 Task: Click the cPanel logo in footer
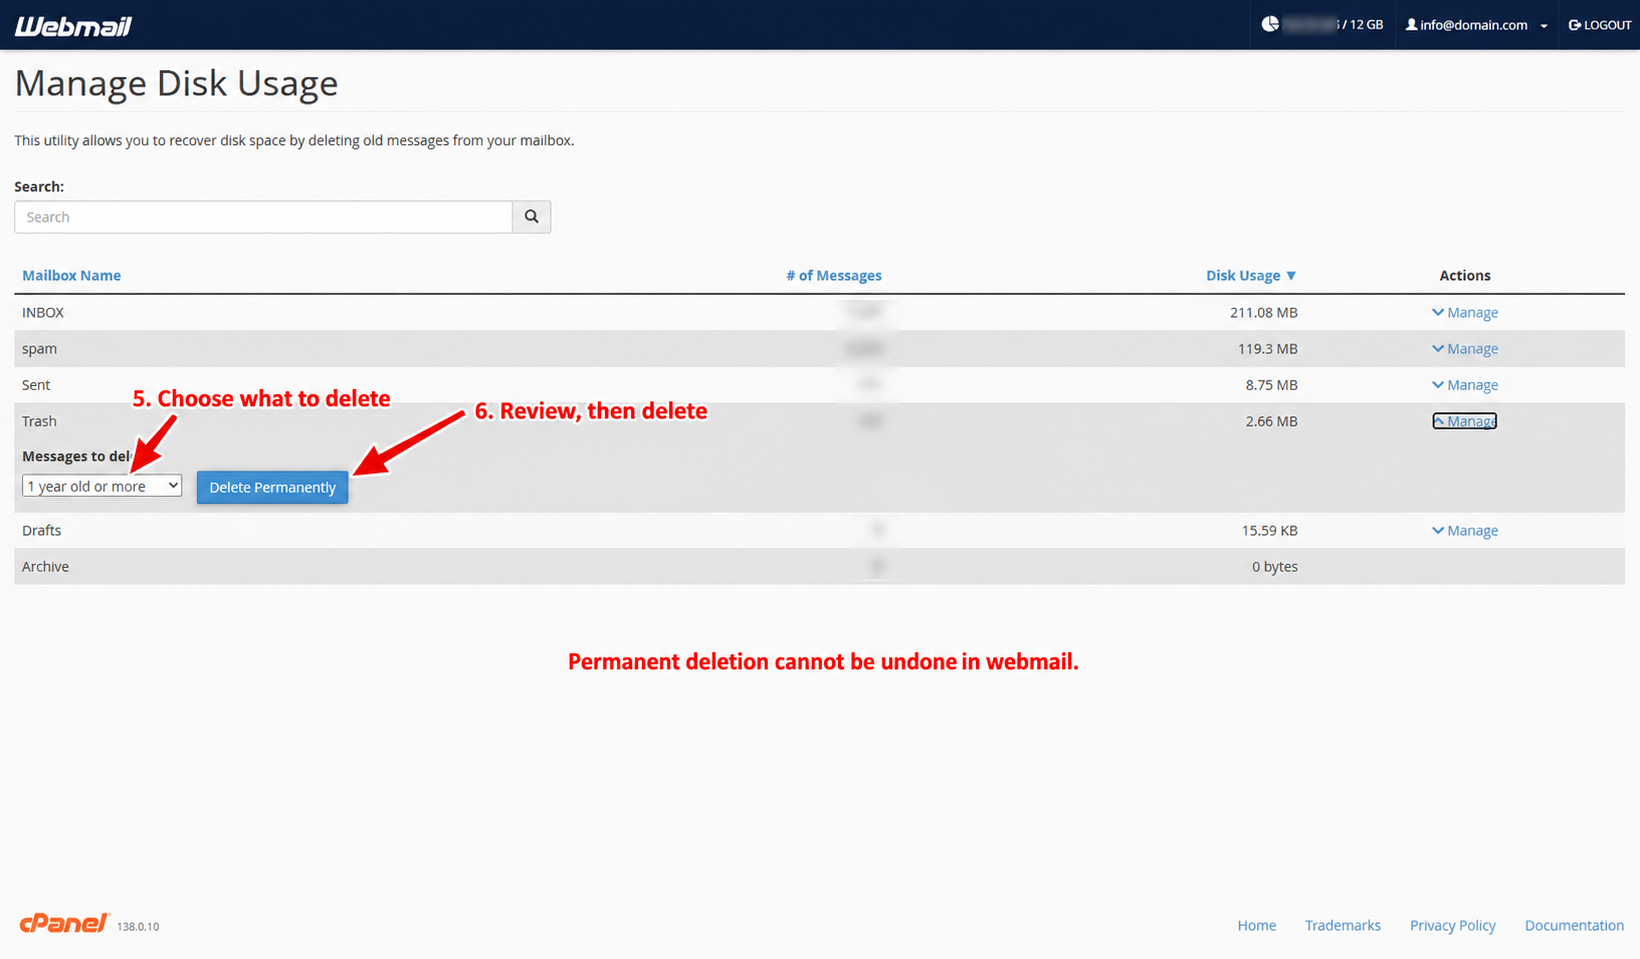[64, 923]
